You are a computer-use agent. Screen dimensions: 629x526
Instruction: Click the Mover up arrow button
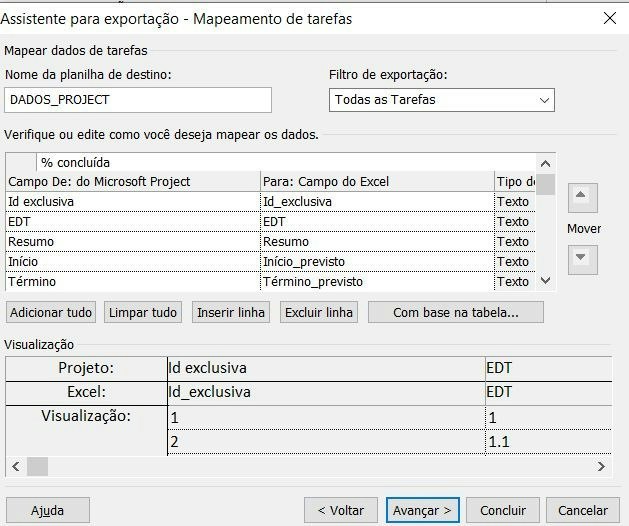click(x=582, y=198)
